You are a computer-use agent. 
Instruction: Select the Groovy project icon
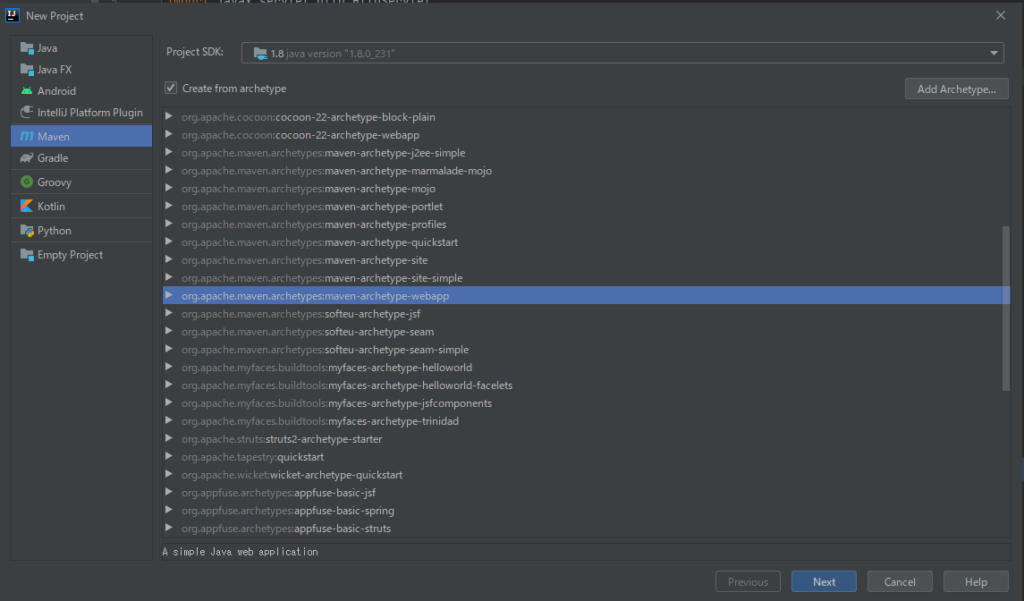point(27,182)
